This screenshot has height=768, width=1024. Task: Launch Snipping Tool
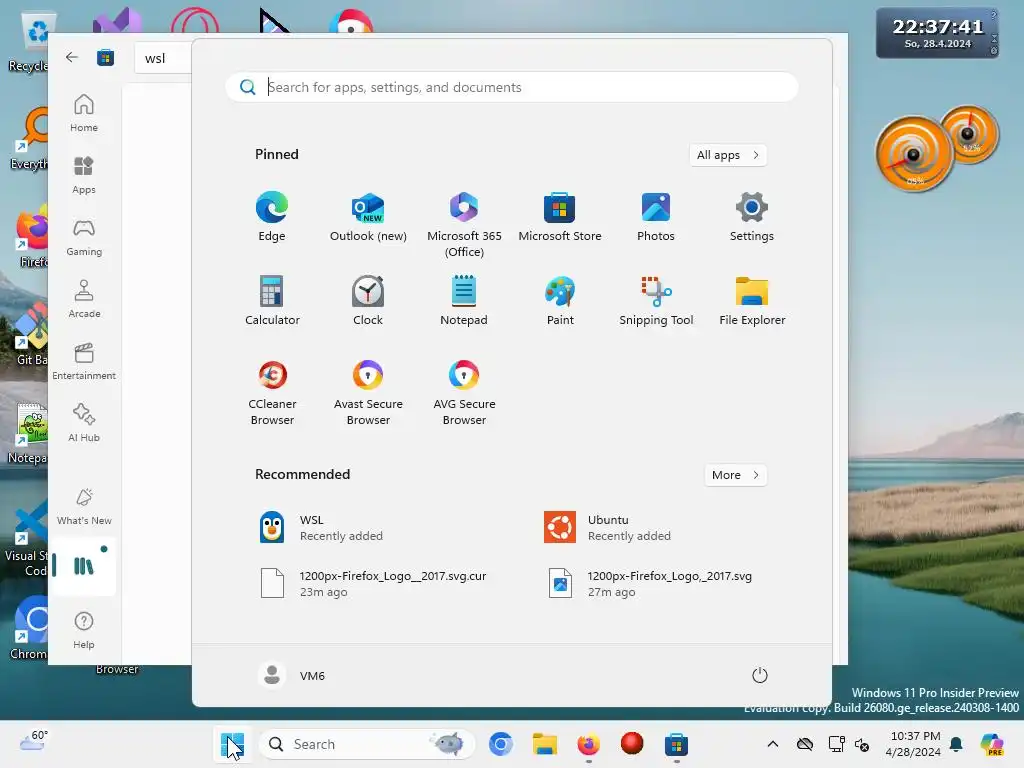656,300
